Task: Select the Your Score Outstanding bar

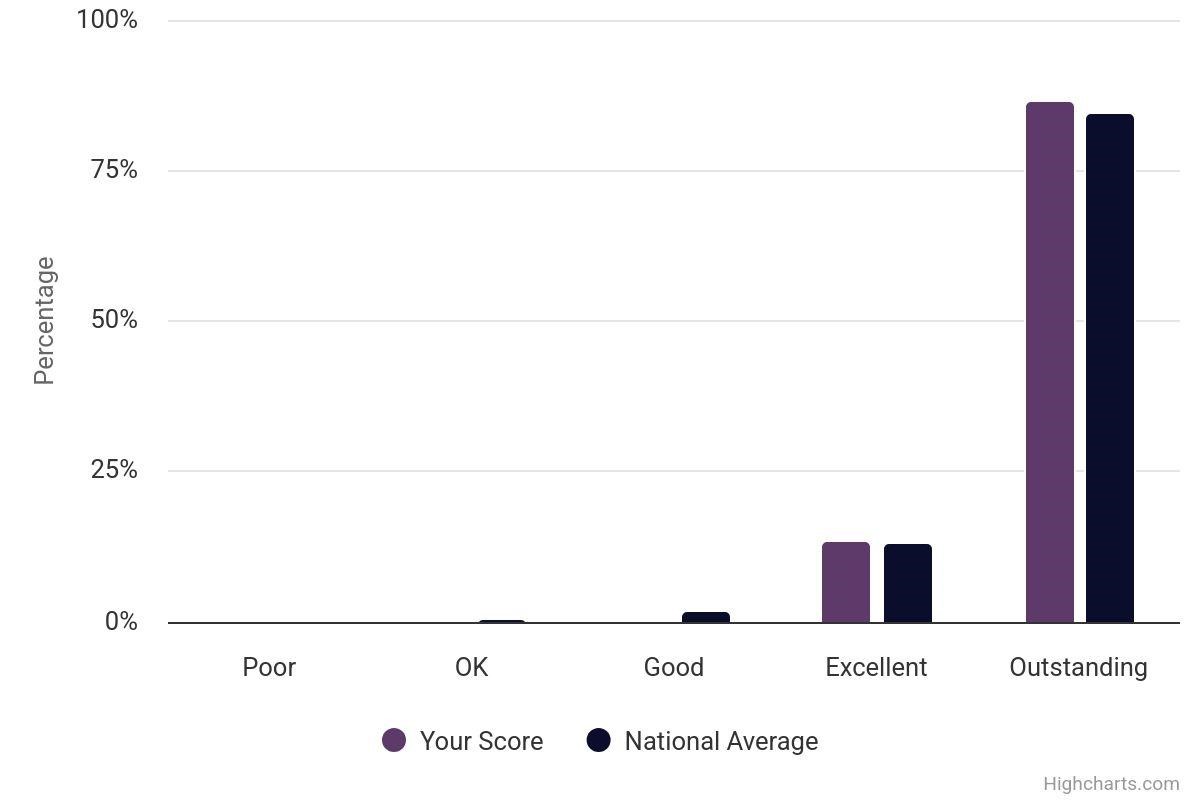Action: tap(1050, 362)
